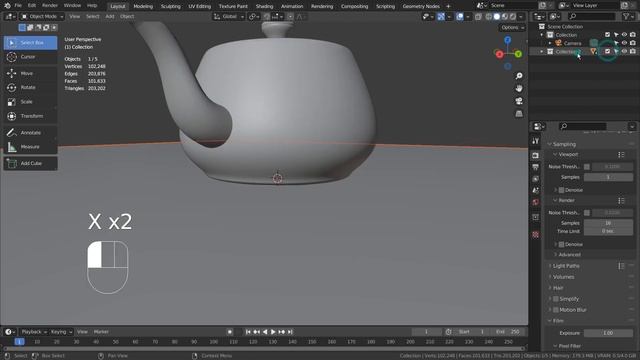Toggle X-ray display in viewport header
Screen dimensions: 640x360
pos(478,17)
